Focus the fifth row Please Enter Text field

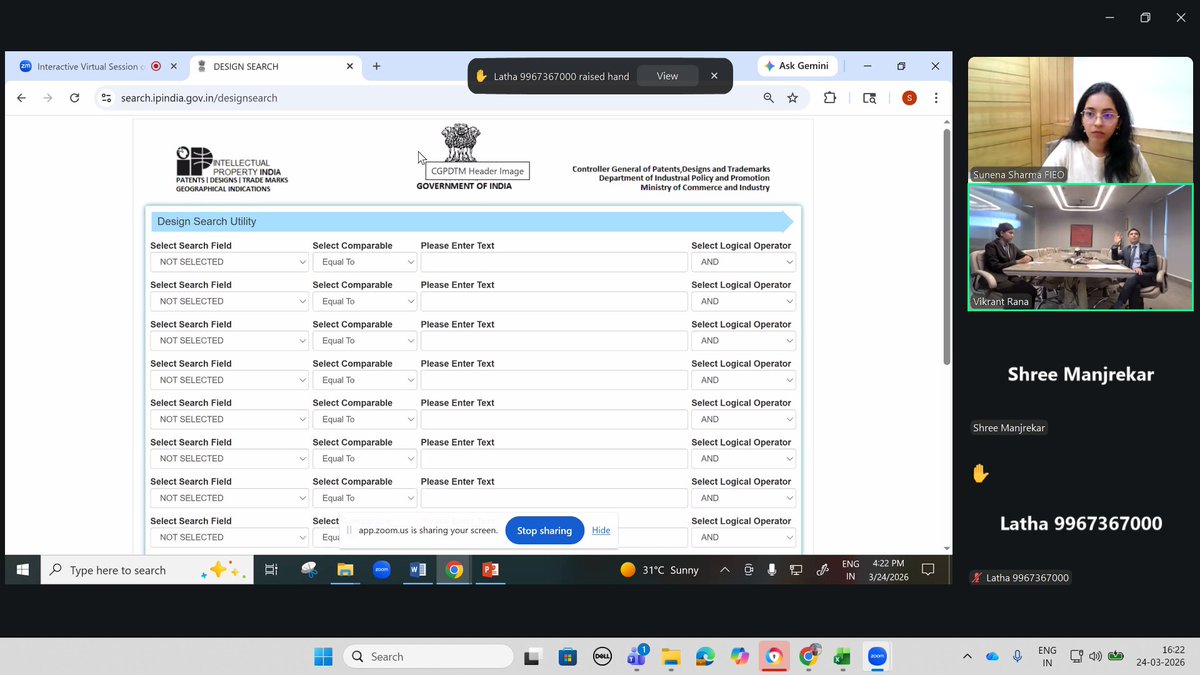[554, 419]
